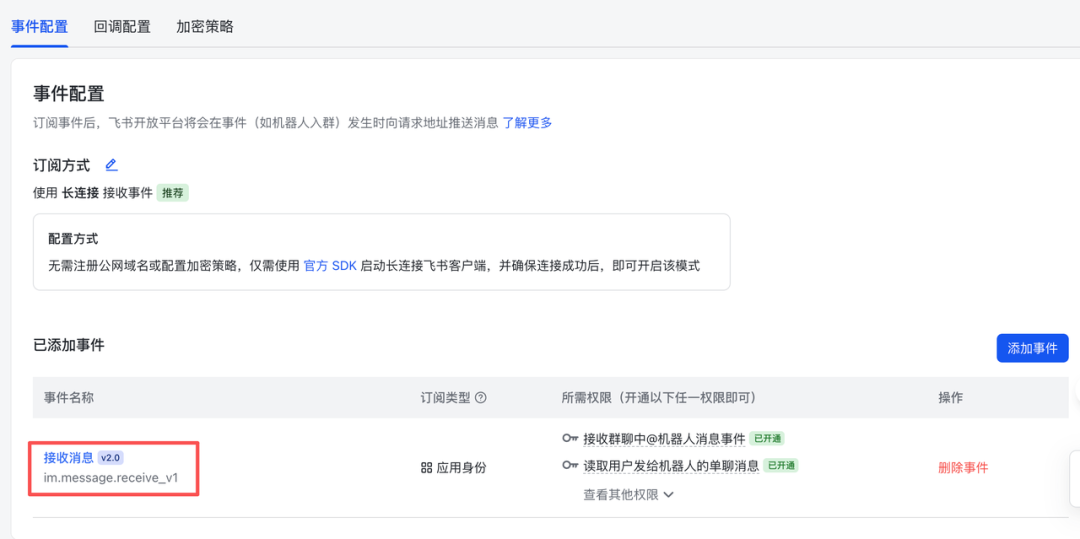Click 接收群聊中@机器人消息事件 permission text

click(x=664, y=438)
